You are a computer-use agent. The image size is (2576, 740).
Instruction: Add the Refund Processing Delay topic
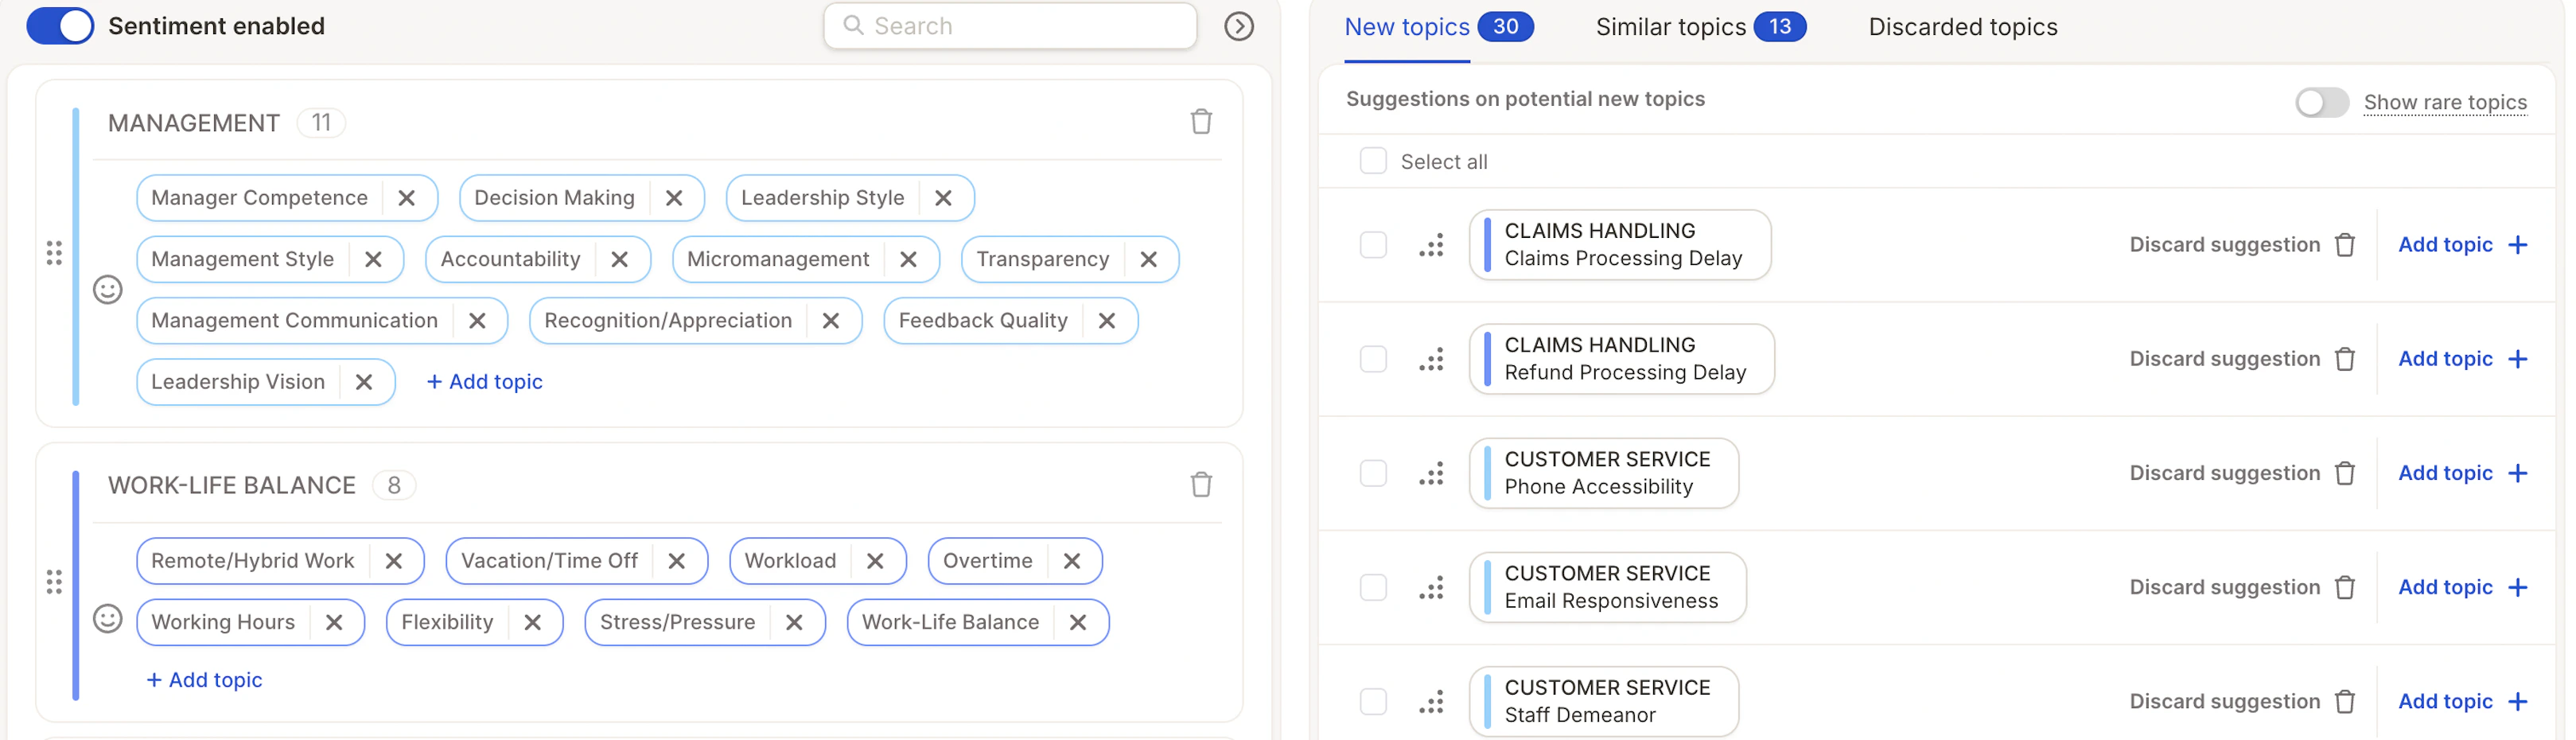click(x=2463, y=359)
